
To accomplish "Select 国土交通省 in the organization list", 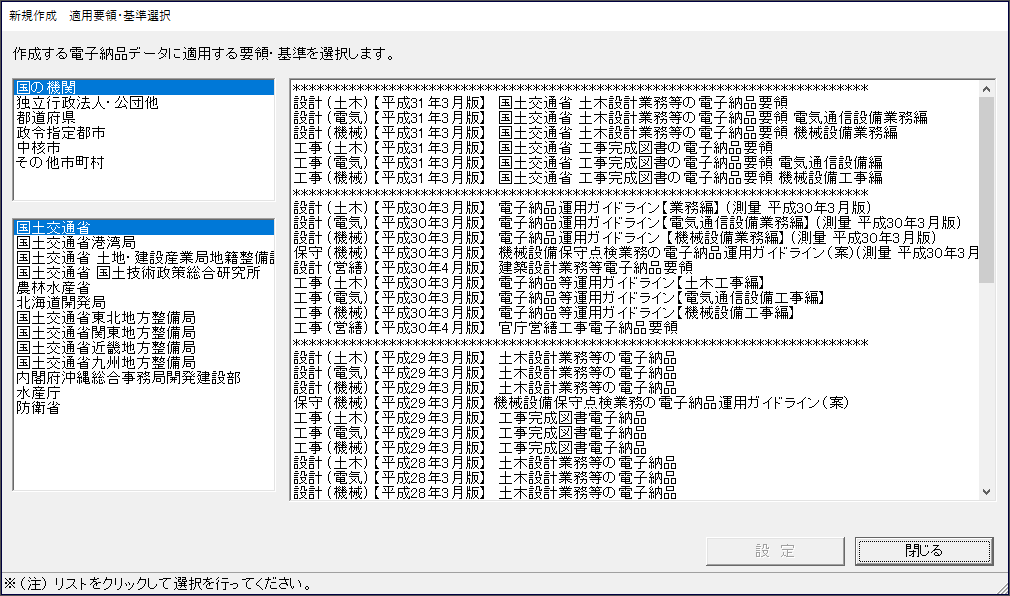I will click(x=144, y=227).
